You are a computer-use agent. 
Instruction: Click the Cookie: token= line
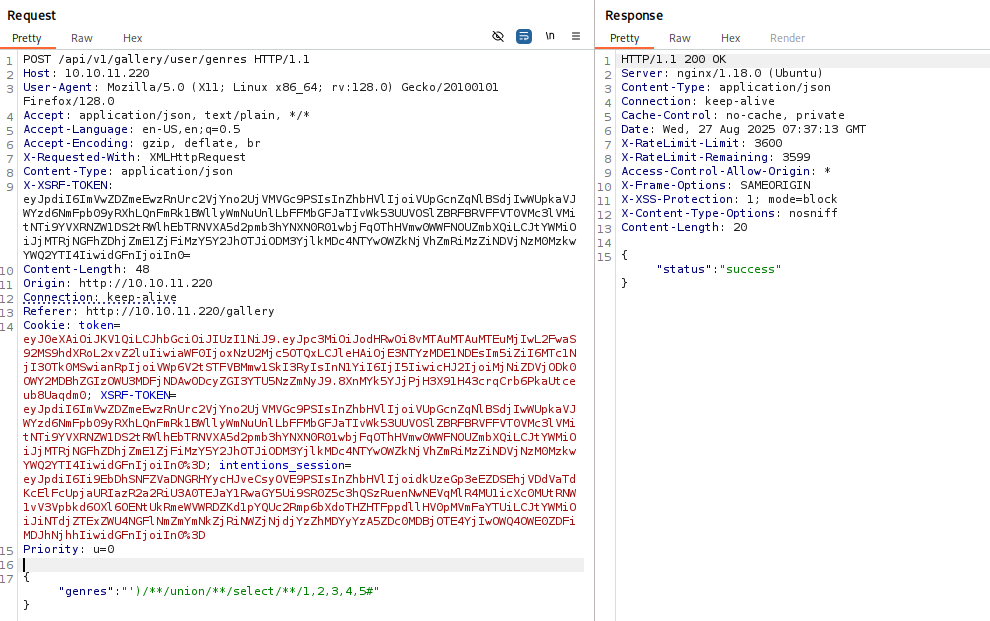72,325
